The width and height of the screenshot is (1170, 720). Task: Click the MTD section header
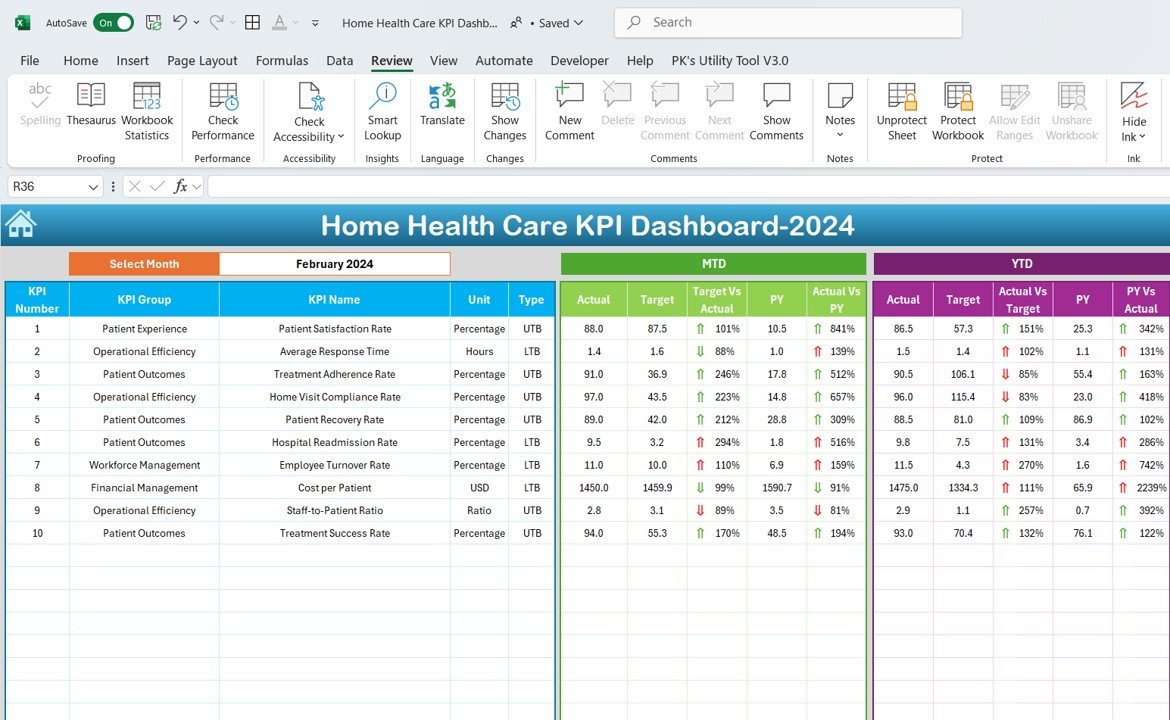pyautogui.click(x=713, y=264)
